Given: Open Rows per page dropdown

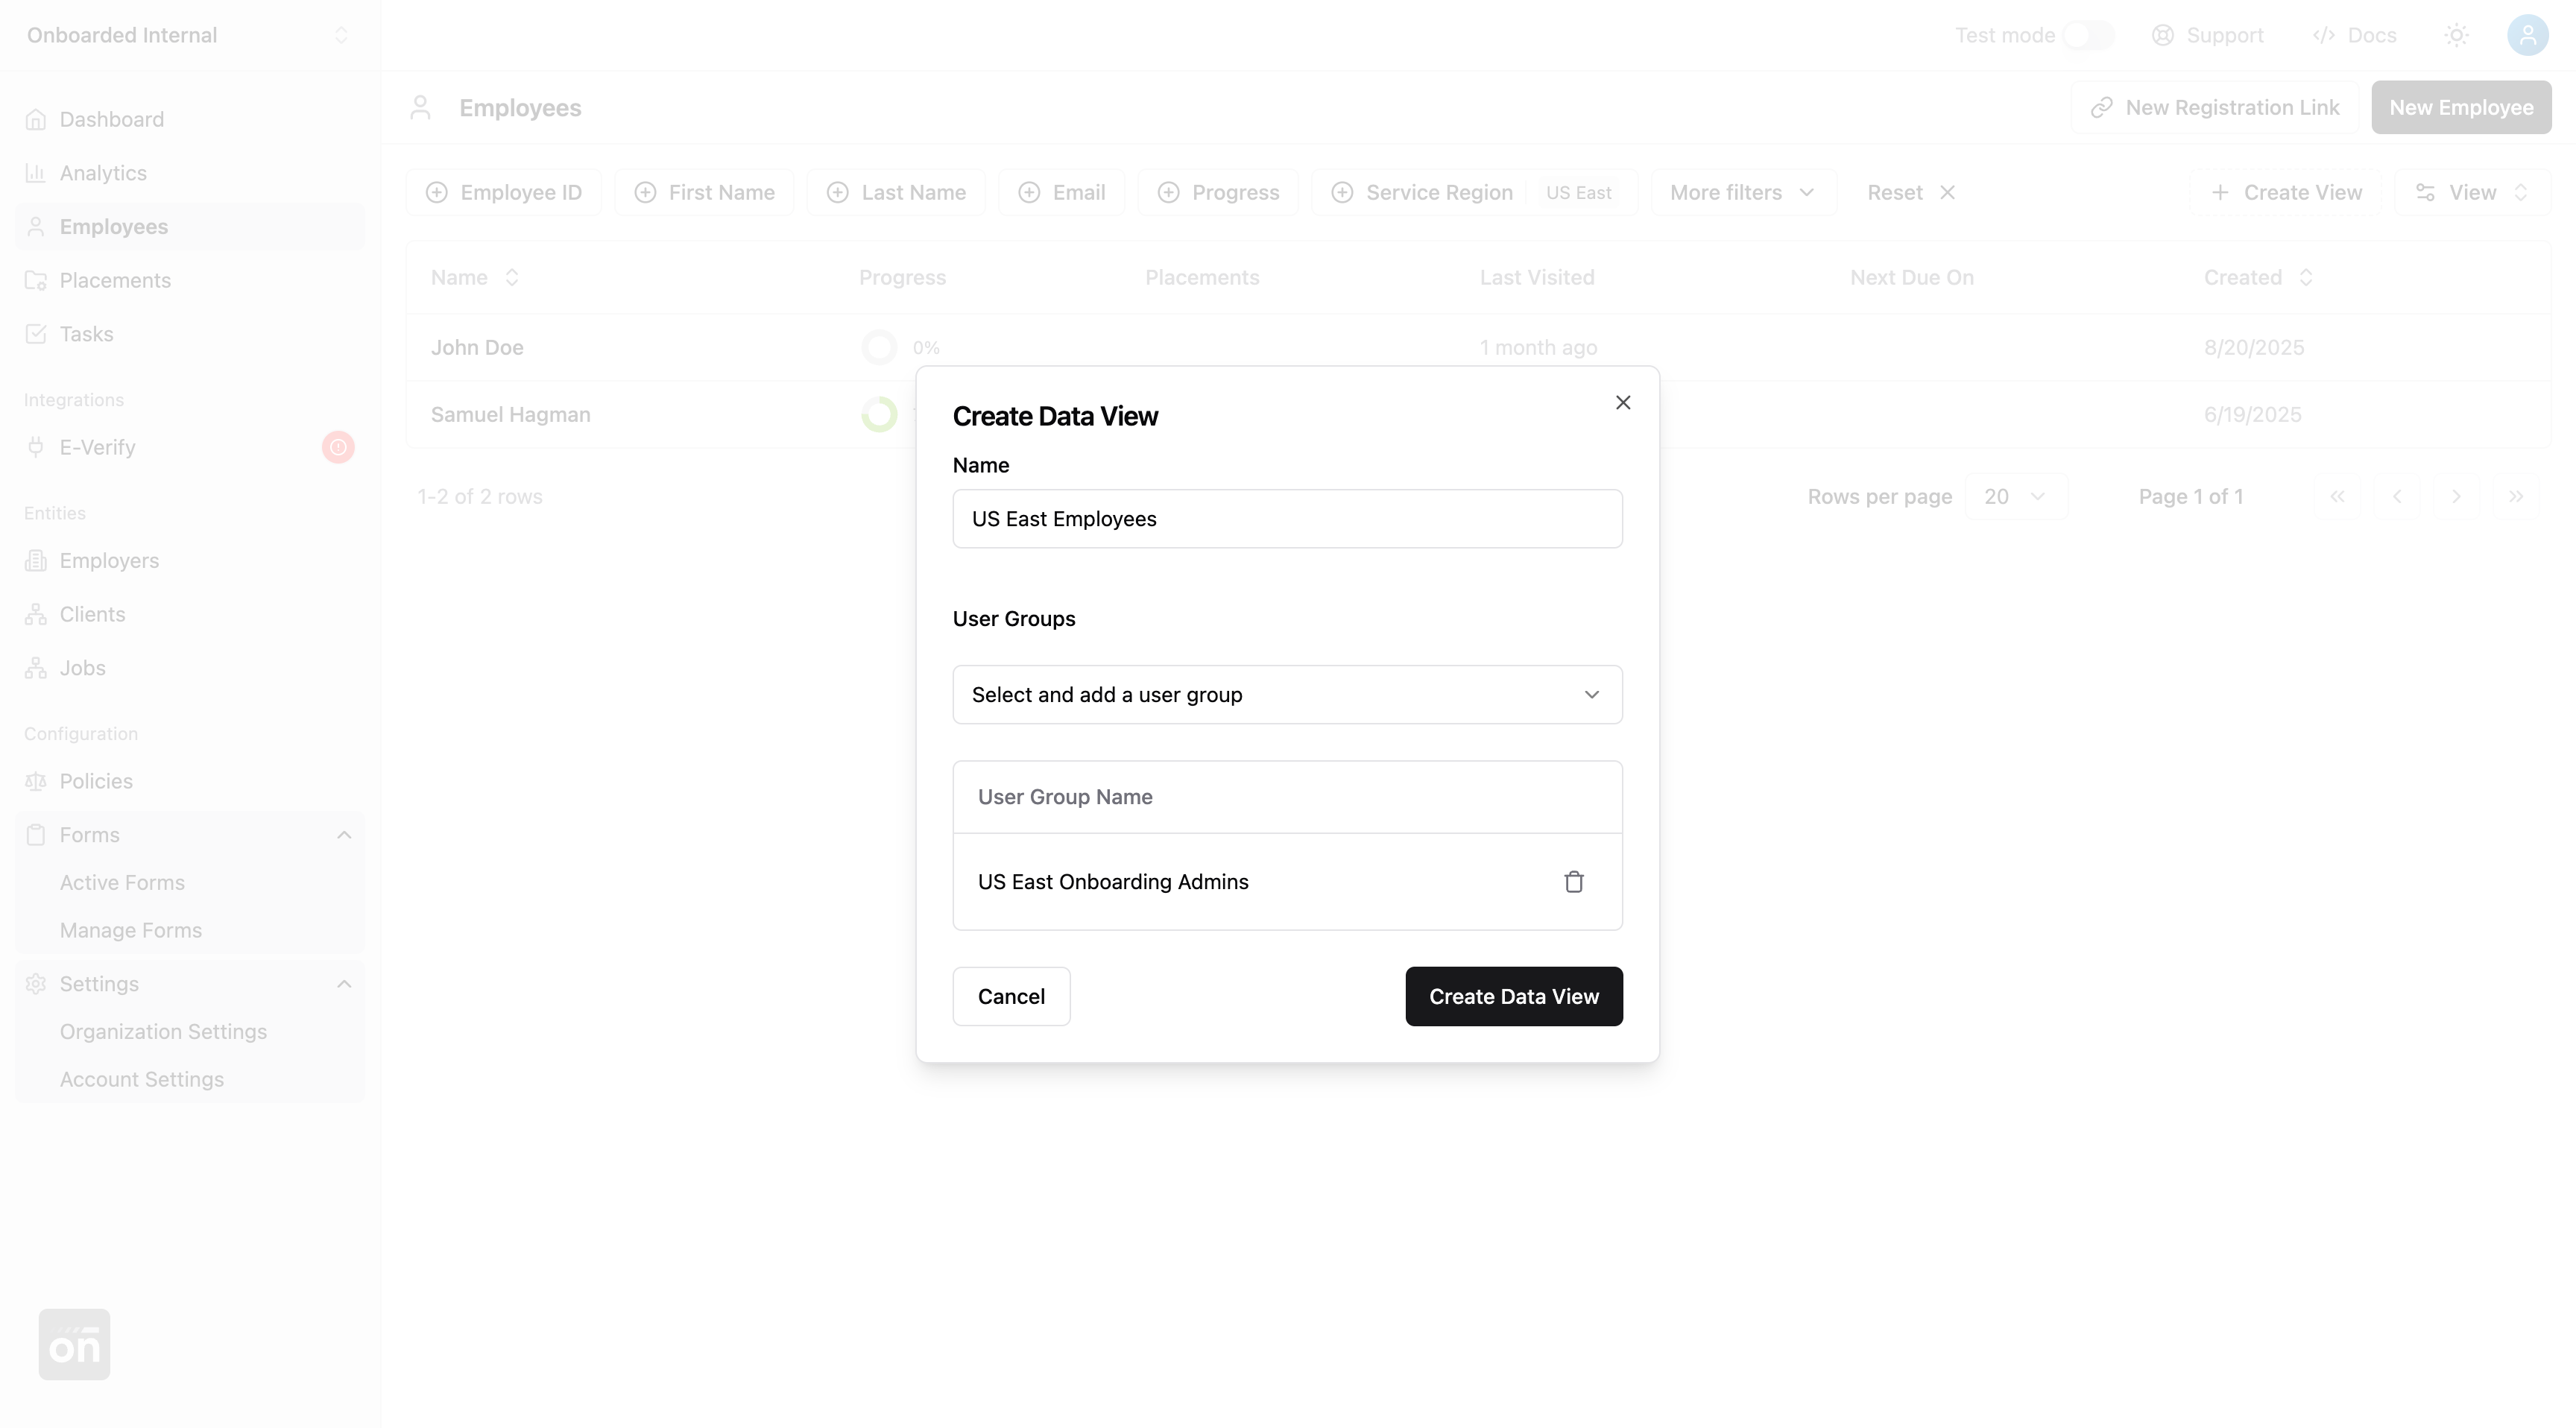Looking at the screenshot, I should coord(2015,497).
